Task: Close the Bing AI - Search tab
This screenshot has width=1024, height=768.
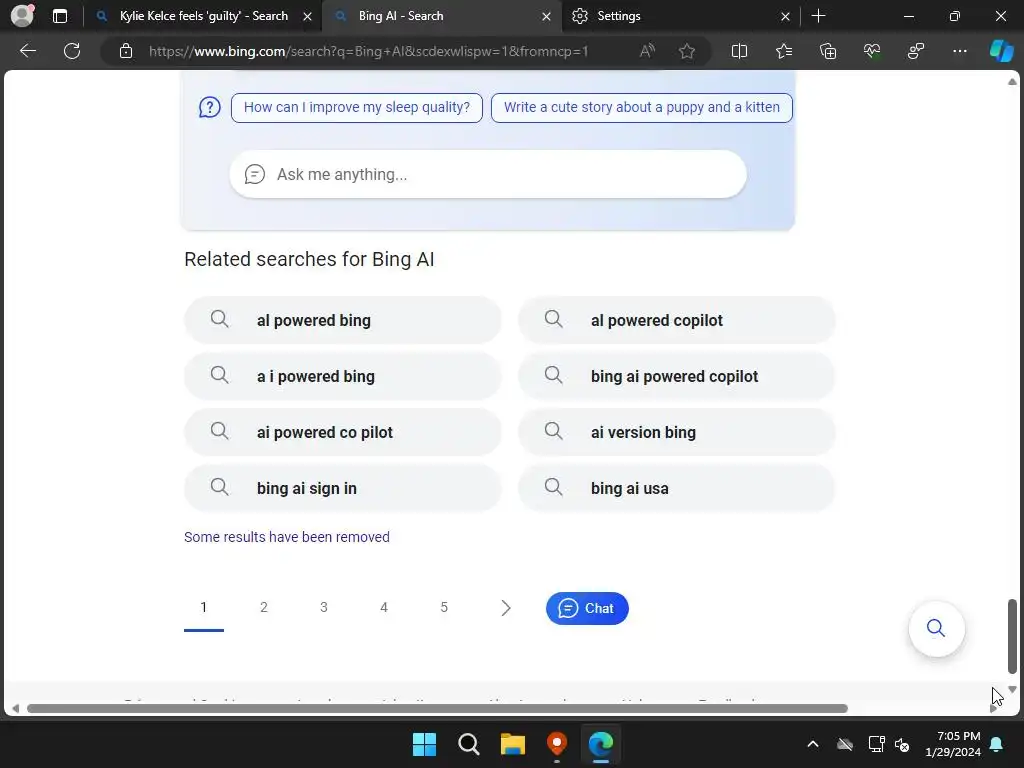Action: [x=547, y=16]
